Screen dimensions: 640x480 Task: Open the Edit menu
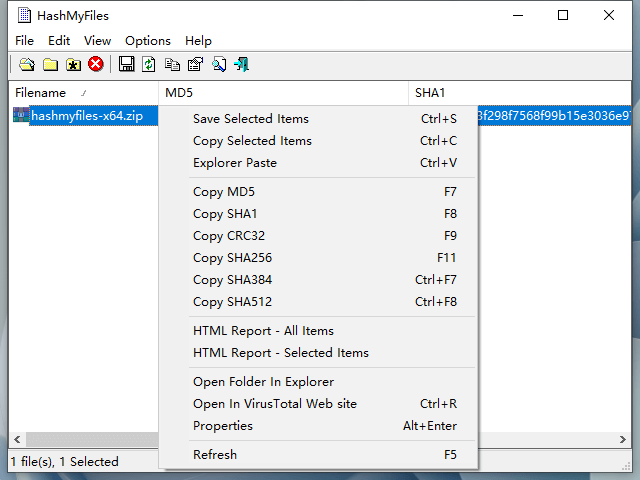[x=59, y=41]
